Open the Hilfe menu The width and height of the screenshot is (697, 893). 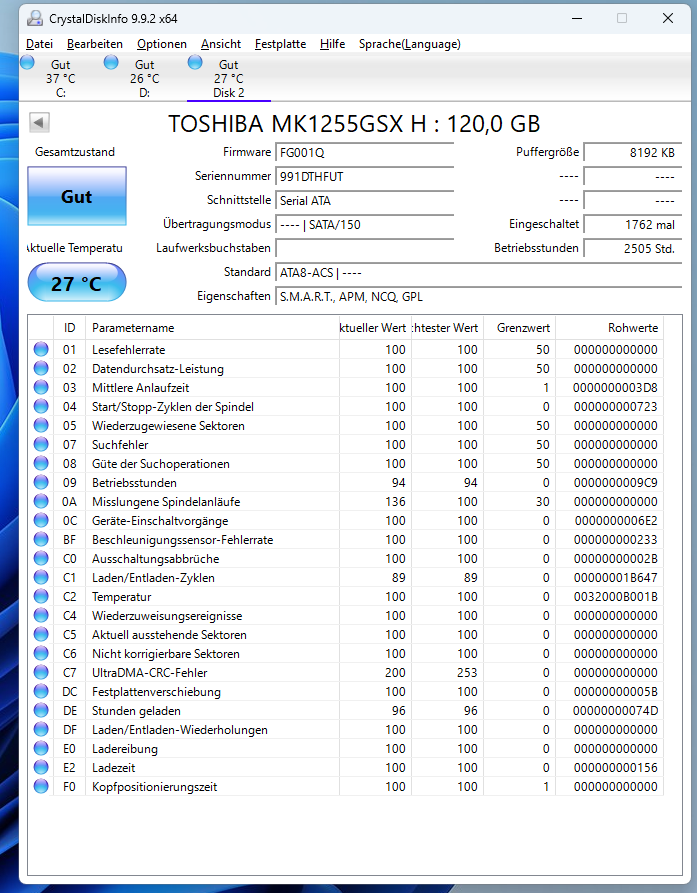[333, 44]
